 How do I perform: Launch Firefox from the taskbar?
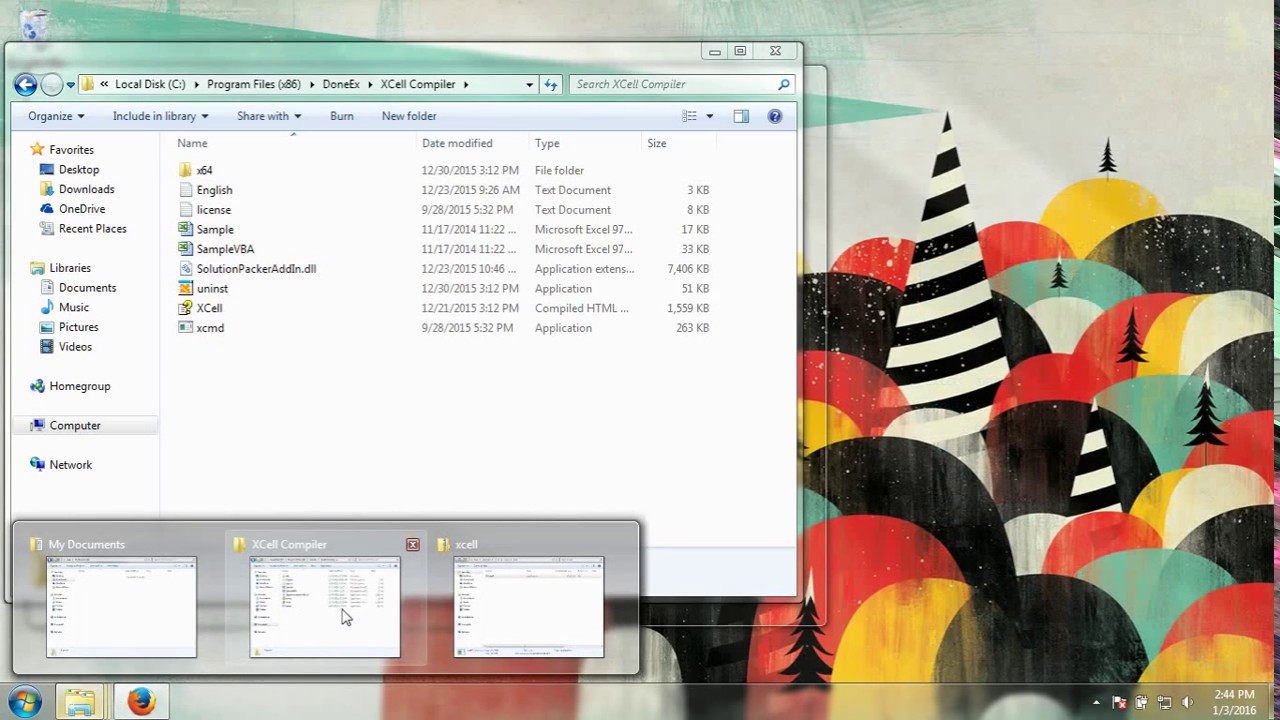click(140, 702)
